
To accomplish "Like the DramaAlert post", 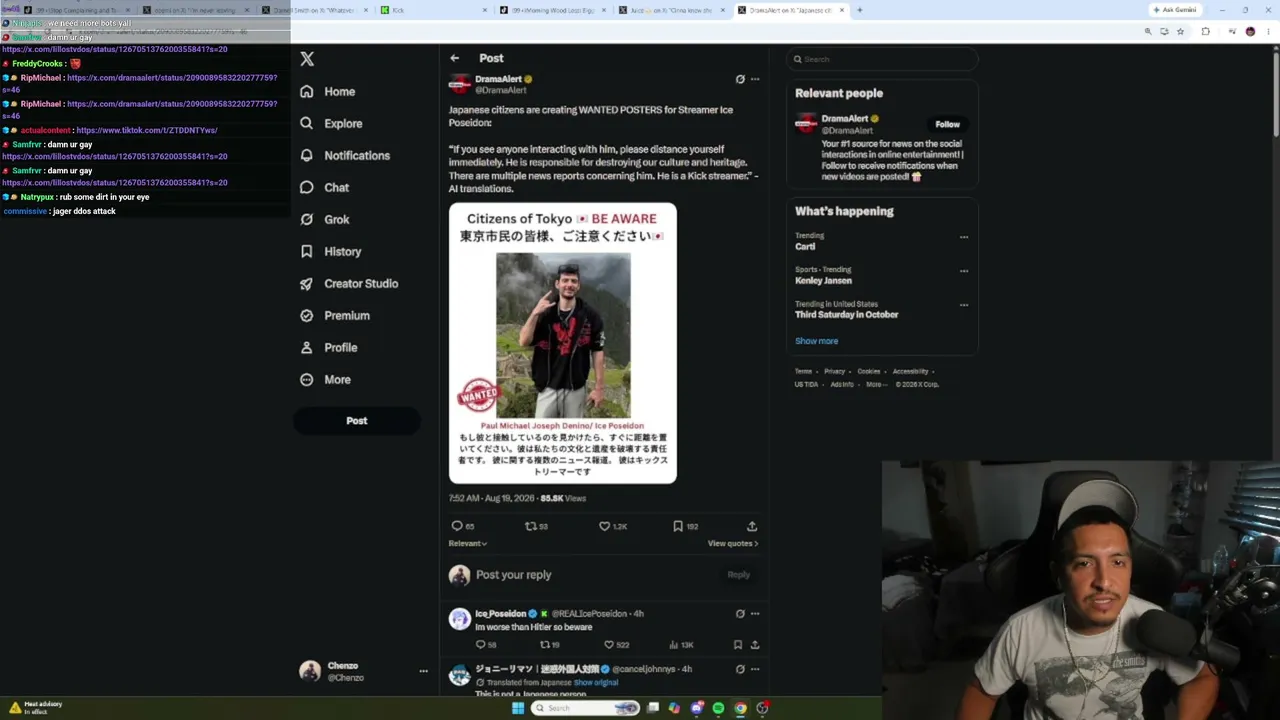I will point(604,526).
